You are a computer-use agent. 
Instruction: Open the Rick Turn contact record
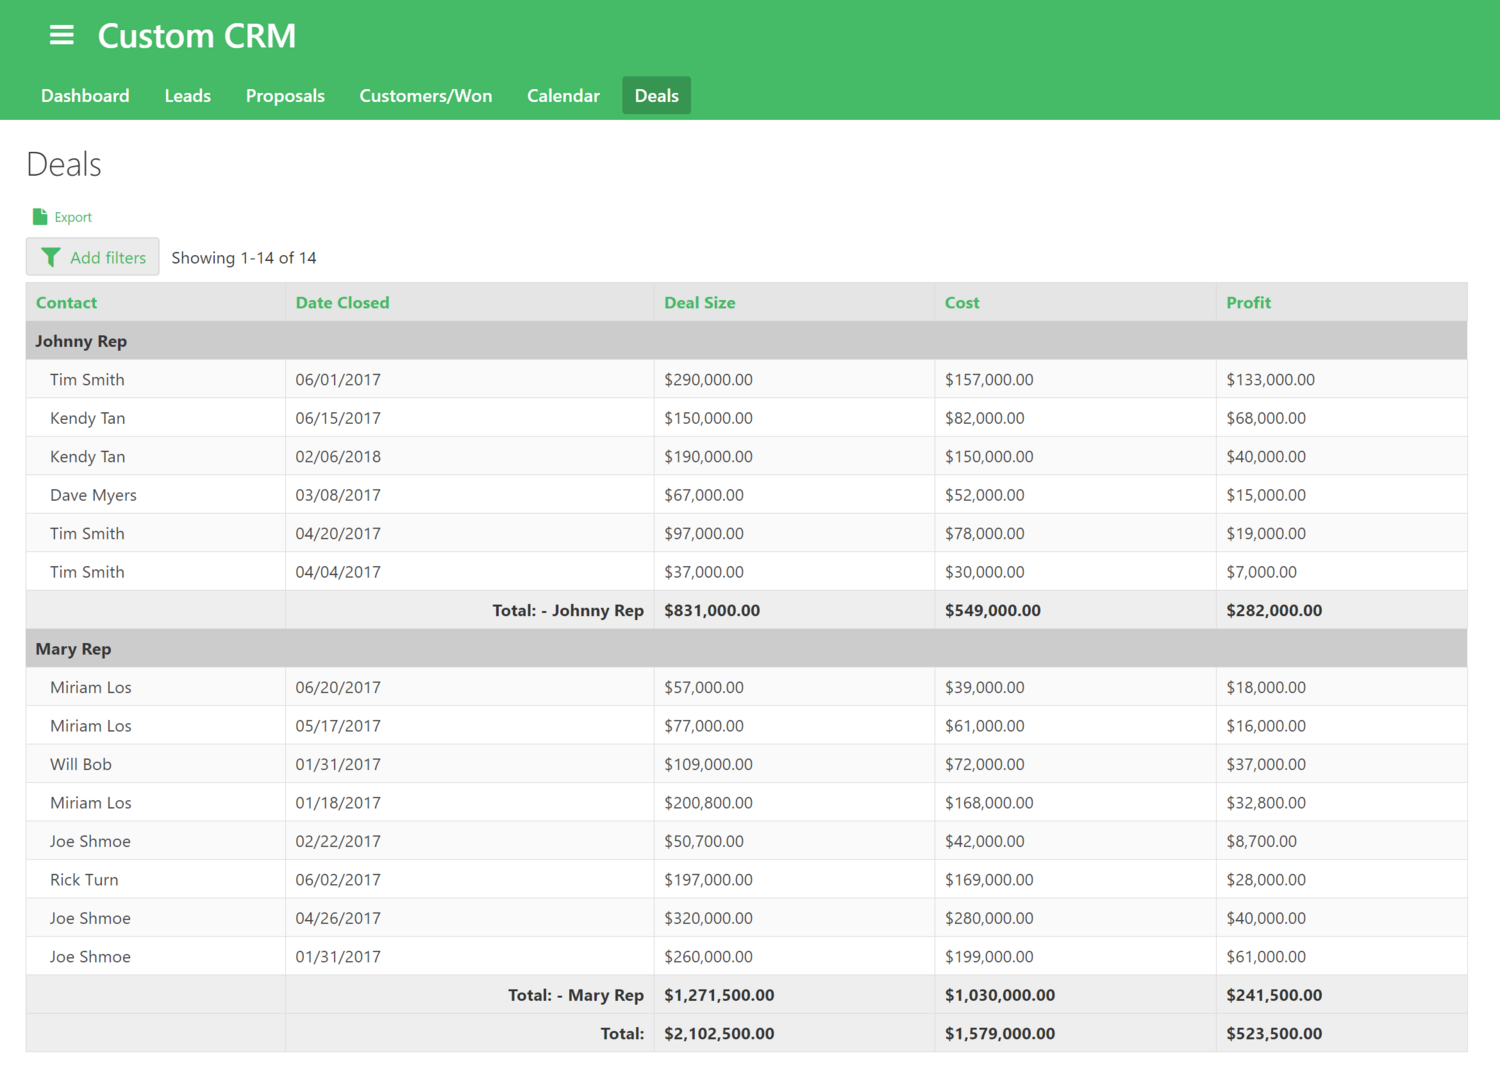click(84, 879)
